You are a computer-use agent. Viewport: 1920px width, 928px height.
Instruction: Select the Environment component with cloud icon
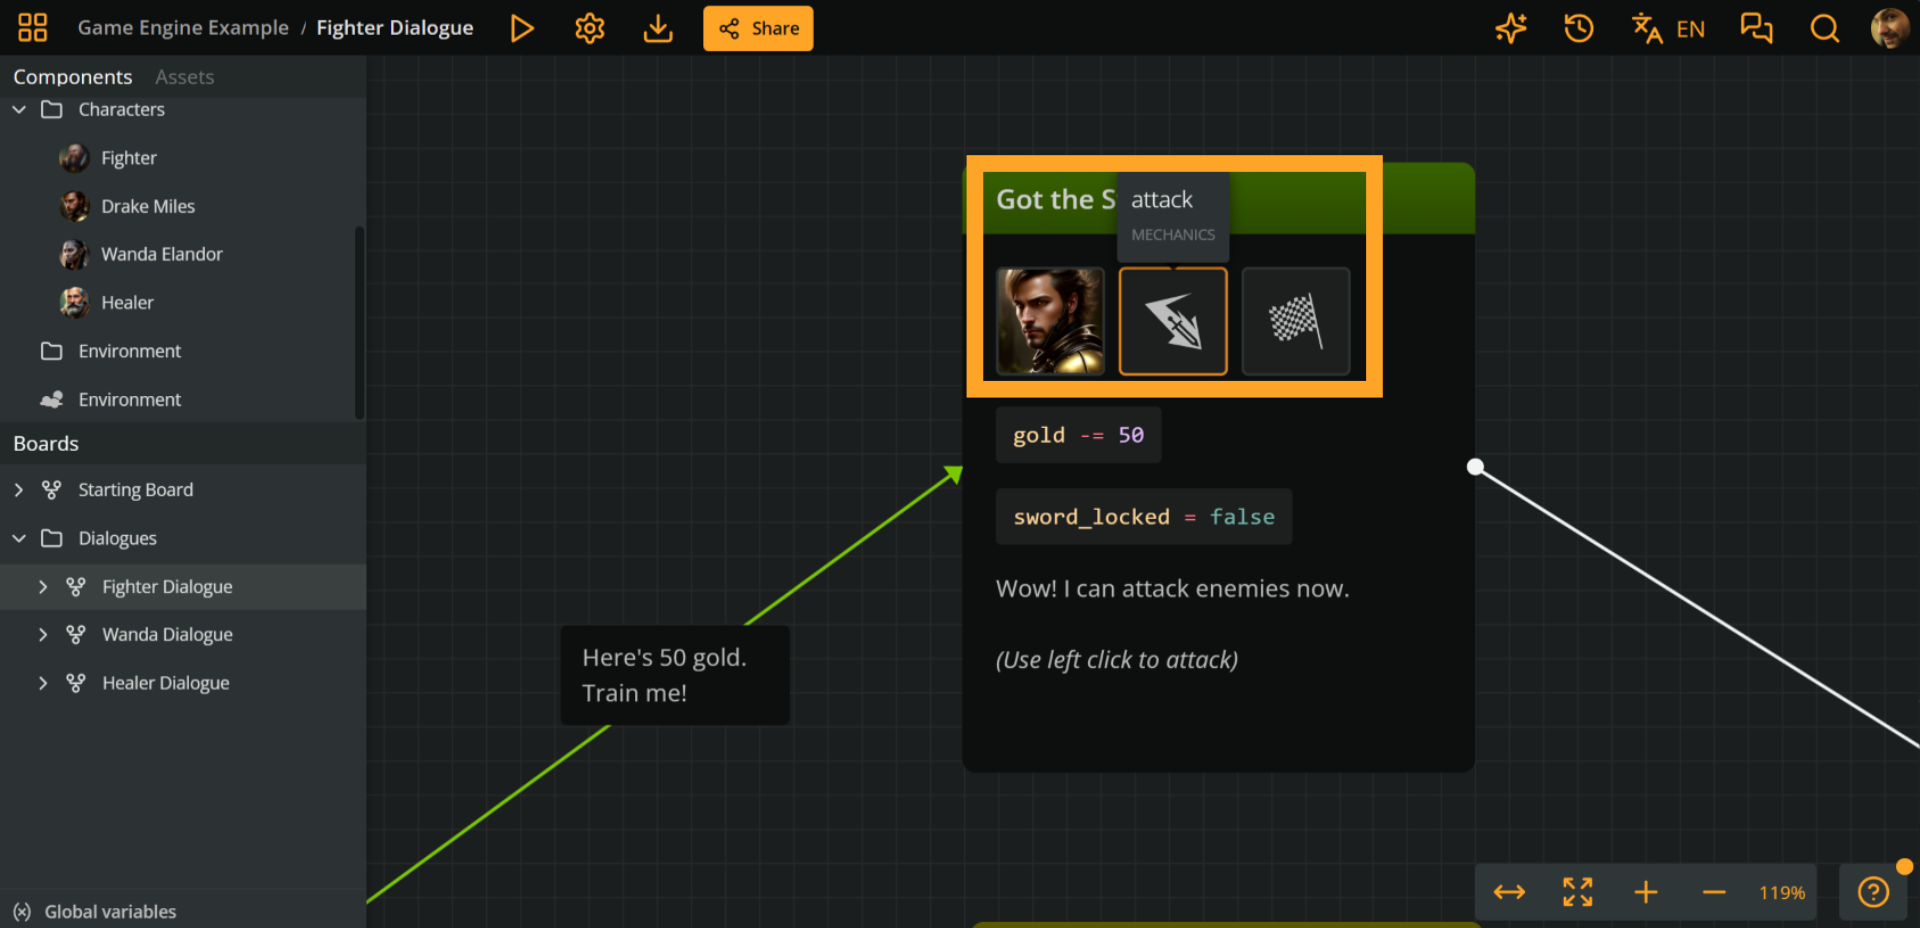pos(130,399)
